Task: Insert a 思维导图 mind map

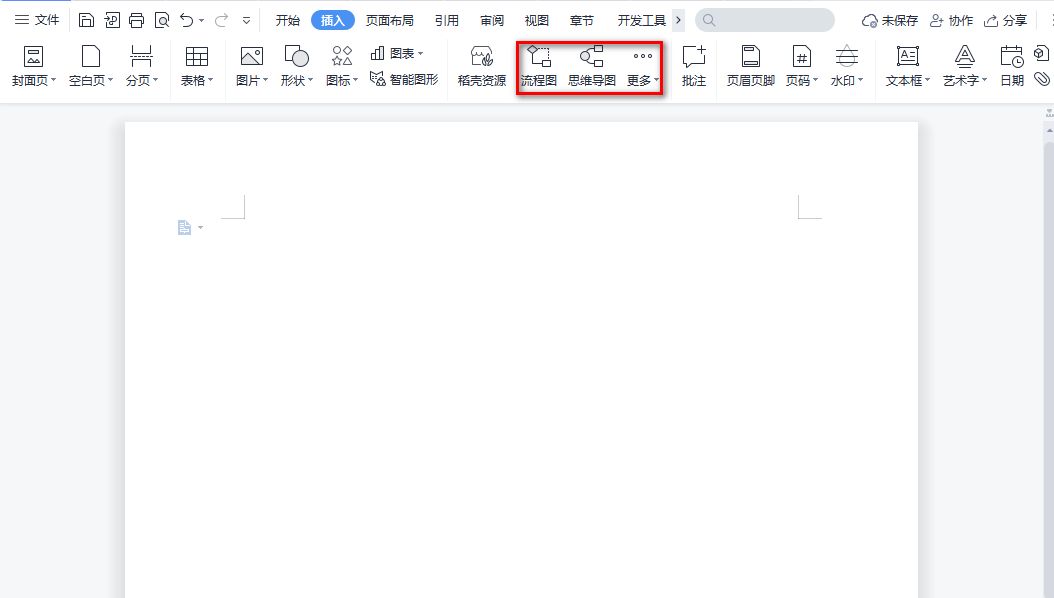Action: [x=592, y=66]
